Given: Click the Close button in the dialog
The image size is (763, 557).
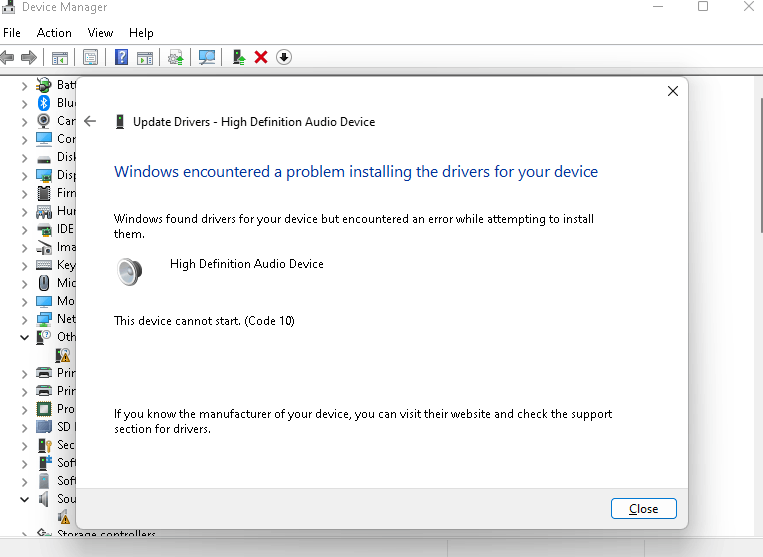Looking at the screenshot, I should tap(643, 508).
